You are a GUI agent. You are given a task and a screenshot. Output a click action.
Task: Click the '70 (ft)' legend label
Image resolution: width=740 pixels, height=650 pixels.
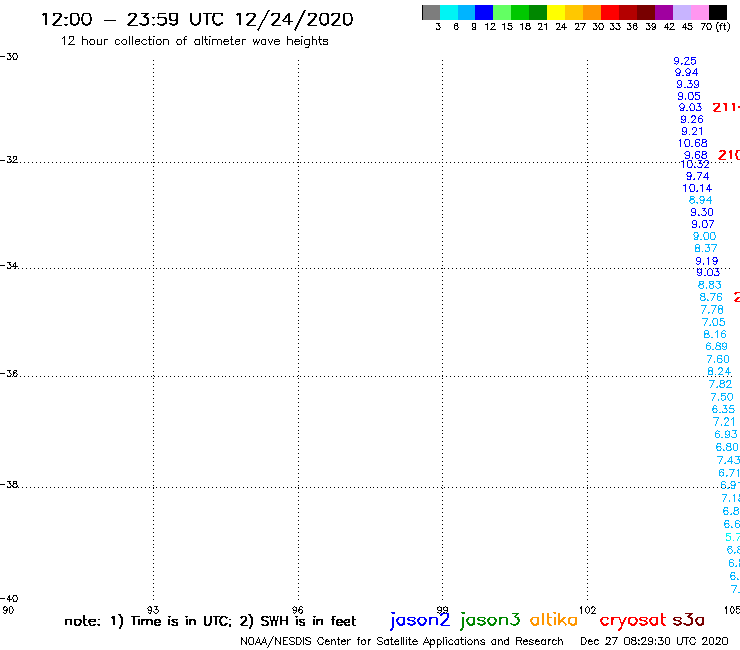coord(715,27)
